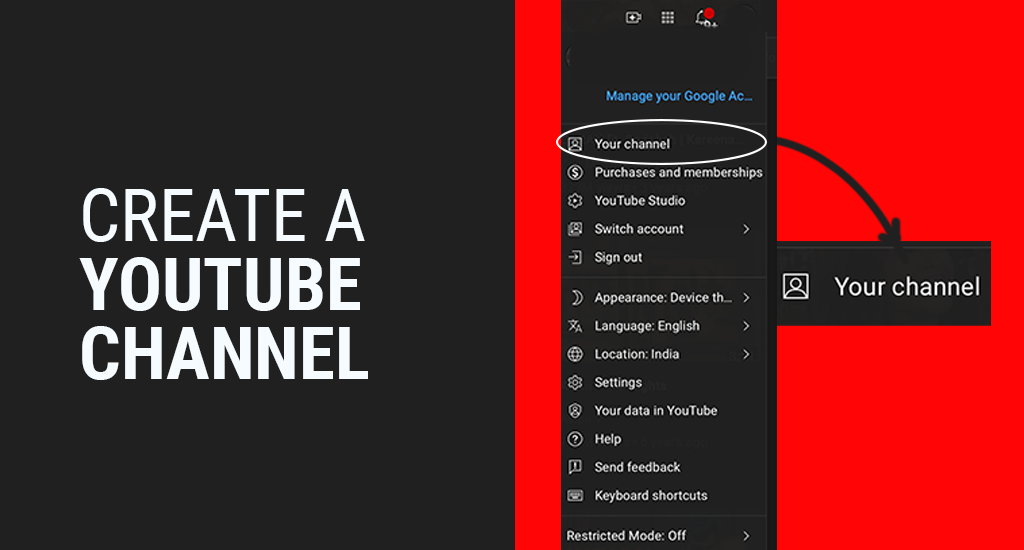Click the Location globe icon
Viewport: 1024px width, 550px height.
[575, 354]
